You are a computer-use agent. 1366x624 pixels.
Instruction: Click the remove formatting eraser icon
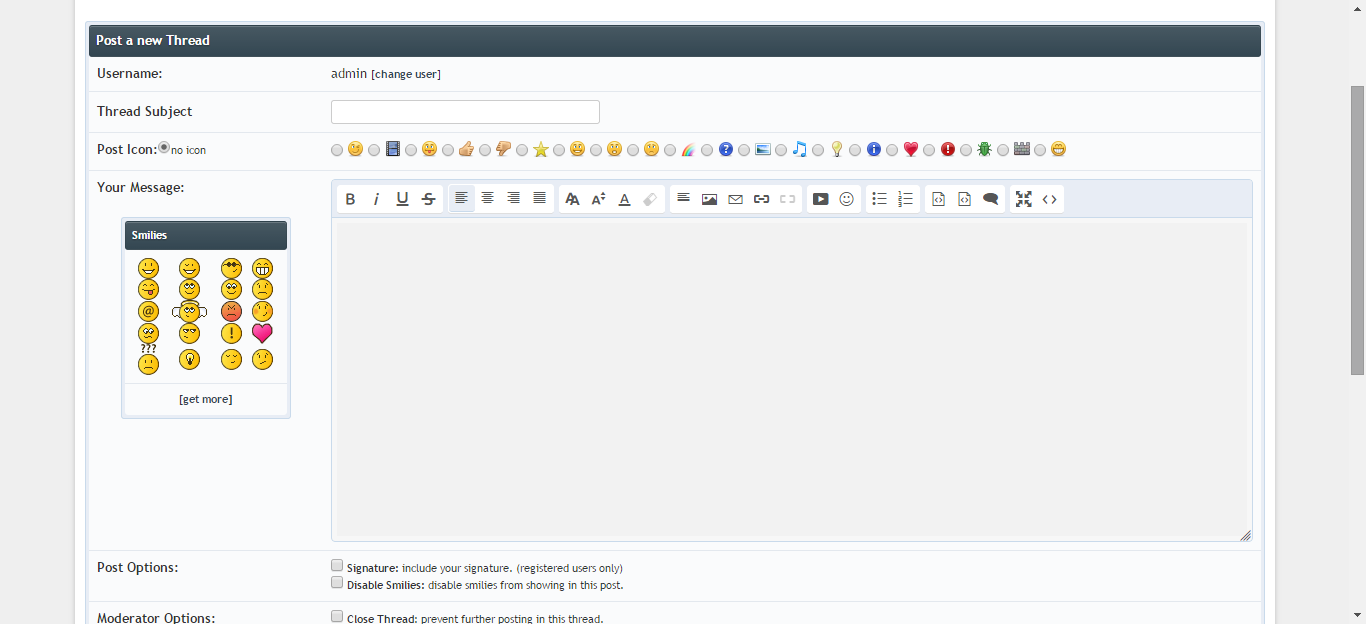650,199
